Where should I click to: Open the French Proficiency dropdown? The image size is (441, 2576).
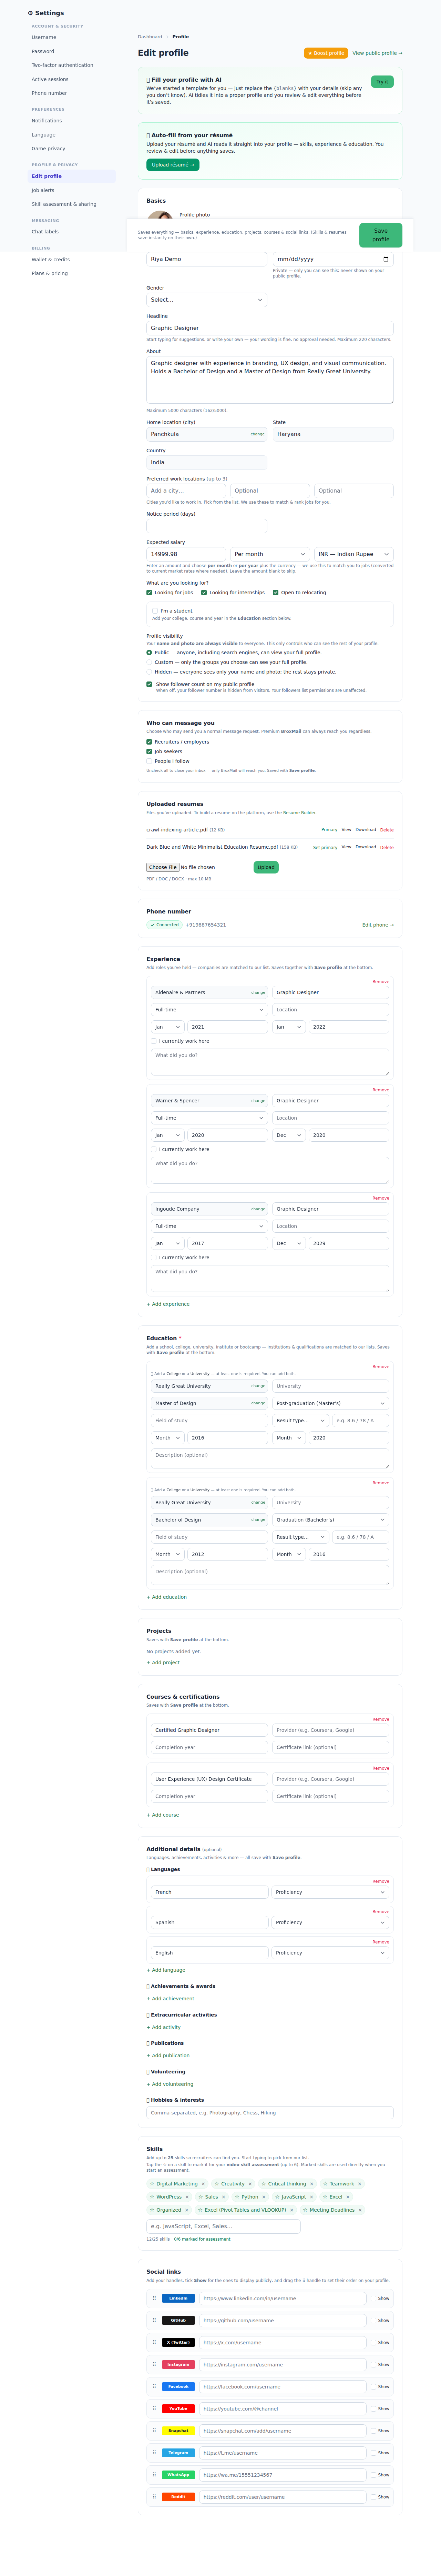330,1892
